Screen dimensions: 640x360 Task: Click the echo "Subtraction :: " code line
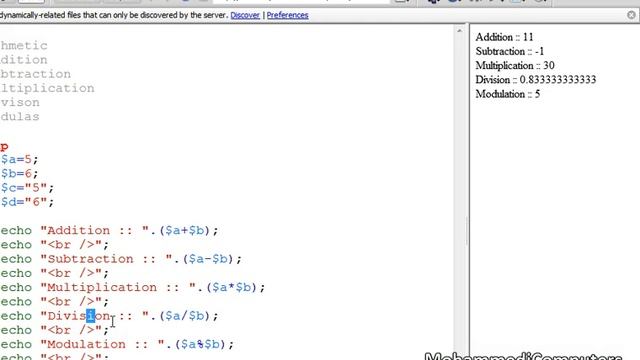coord(121,259)
